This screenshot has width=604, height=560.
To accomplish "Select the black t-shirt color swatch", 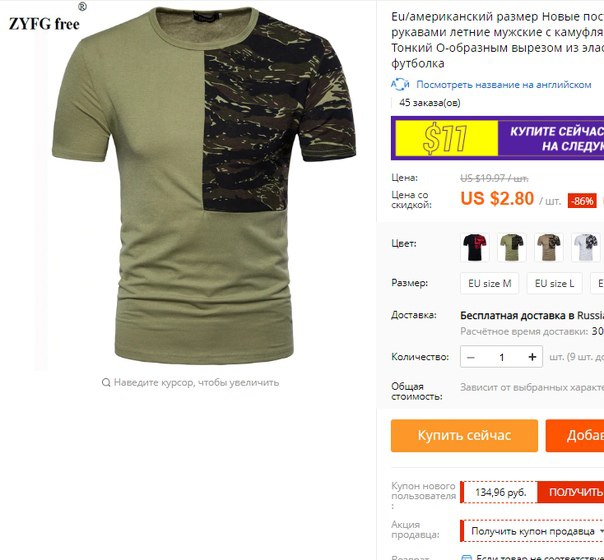I will tap(475, 247).
